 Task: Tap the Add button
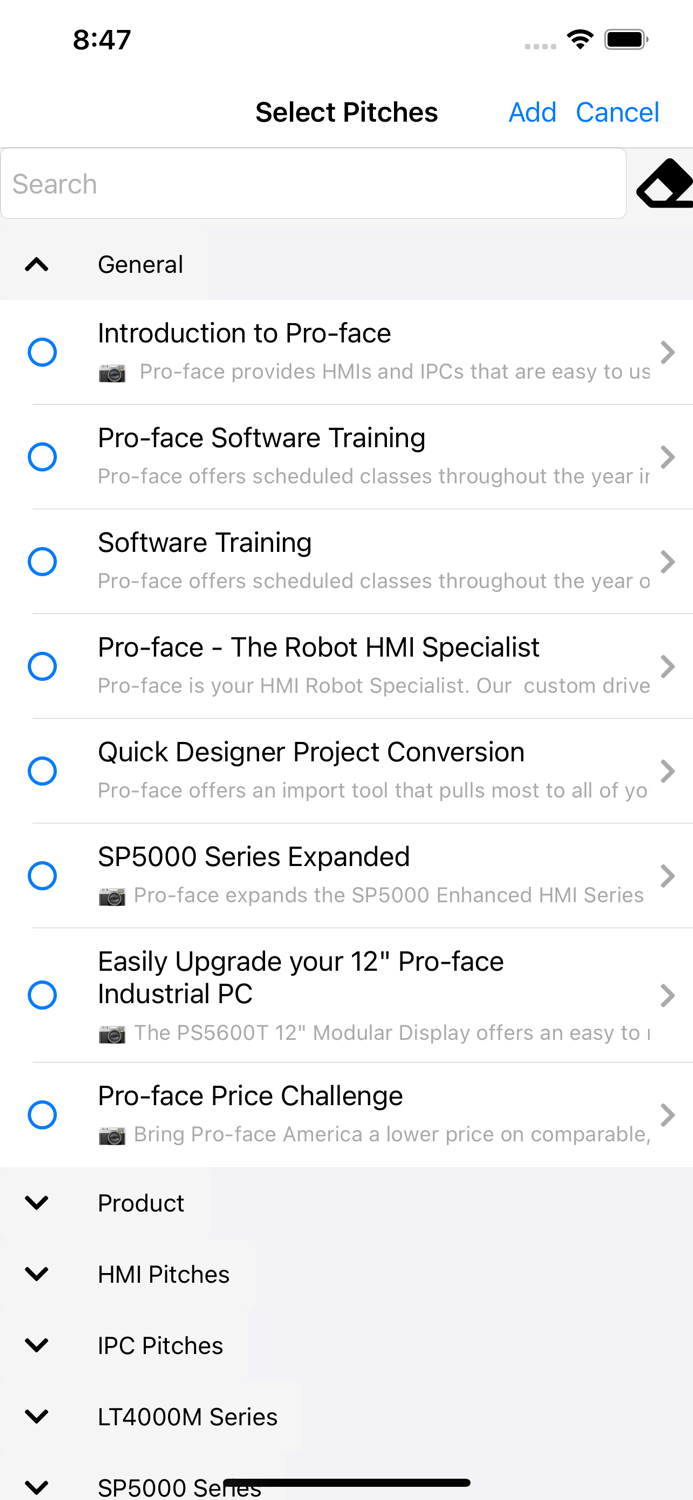(x=532, y=112)
